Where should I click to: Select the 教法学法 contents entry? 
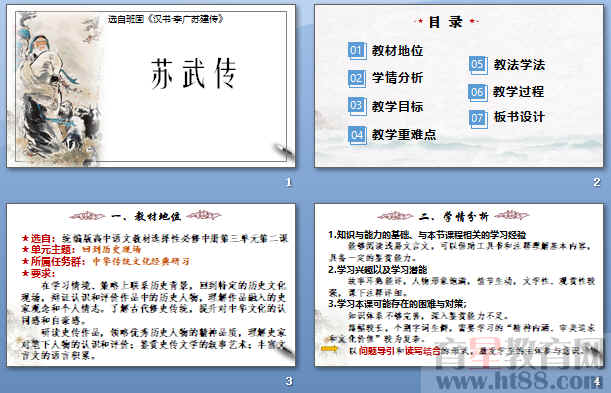519,65
